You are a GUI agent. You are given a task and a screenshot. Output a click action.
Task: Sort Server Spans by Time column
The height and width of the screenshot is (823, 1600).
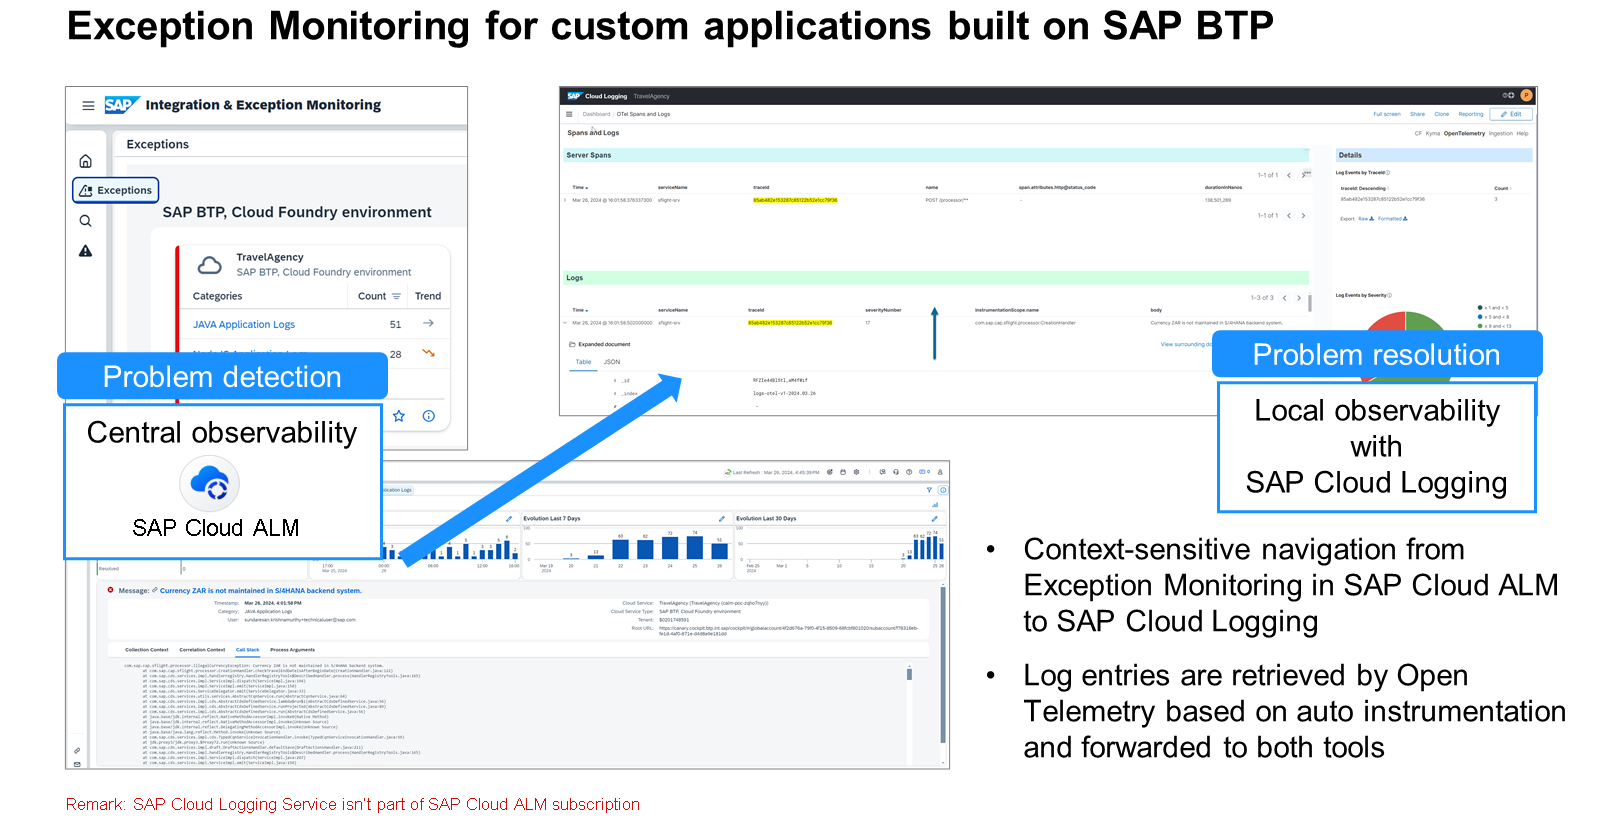pos(580,187)
